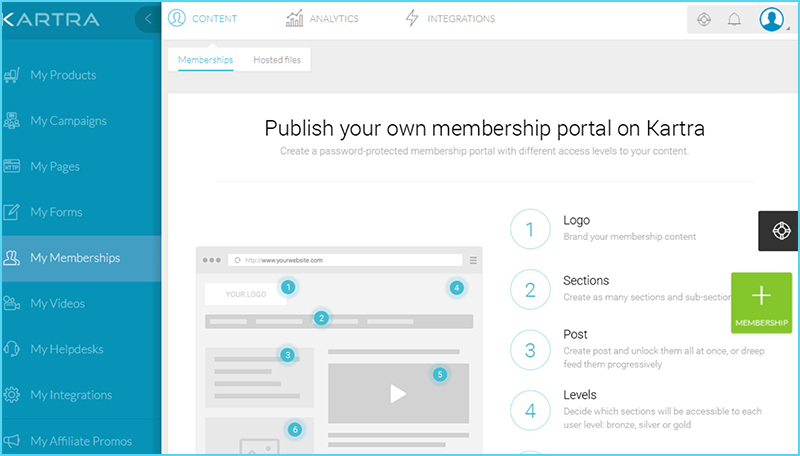Image resolution: width=800 pixels, height=456 pixels.
Task: Open My Affiliate Promos megaphone icon
Action: click(x=12, y=441)
